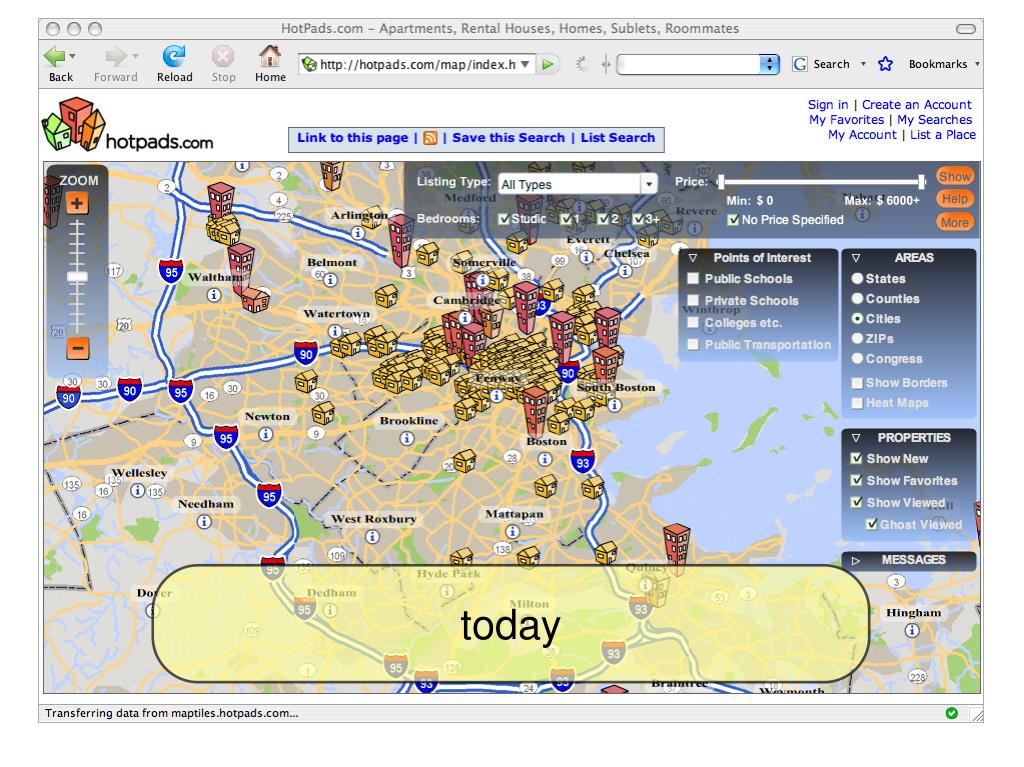Click the browser search input field

[x=688, y=64]
